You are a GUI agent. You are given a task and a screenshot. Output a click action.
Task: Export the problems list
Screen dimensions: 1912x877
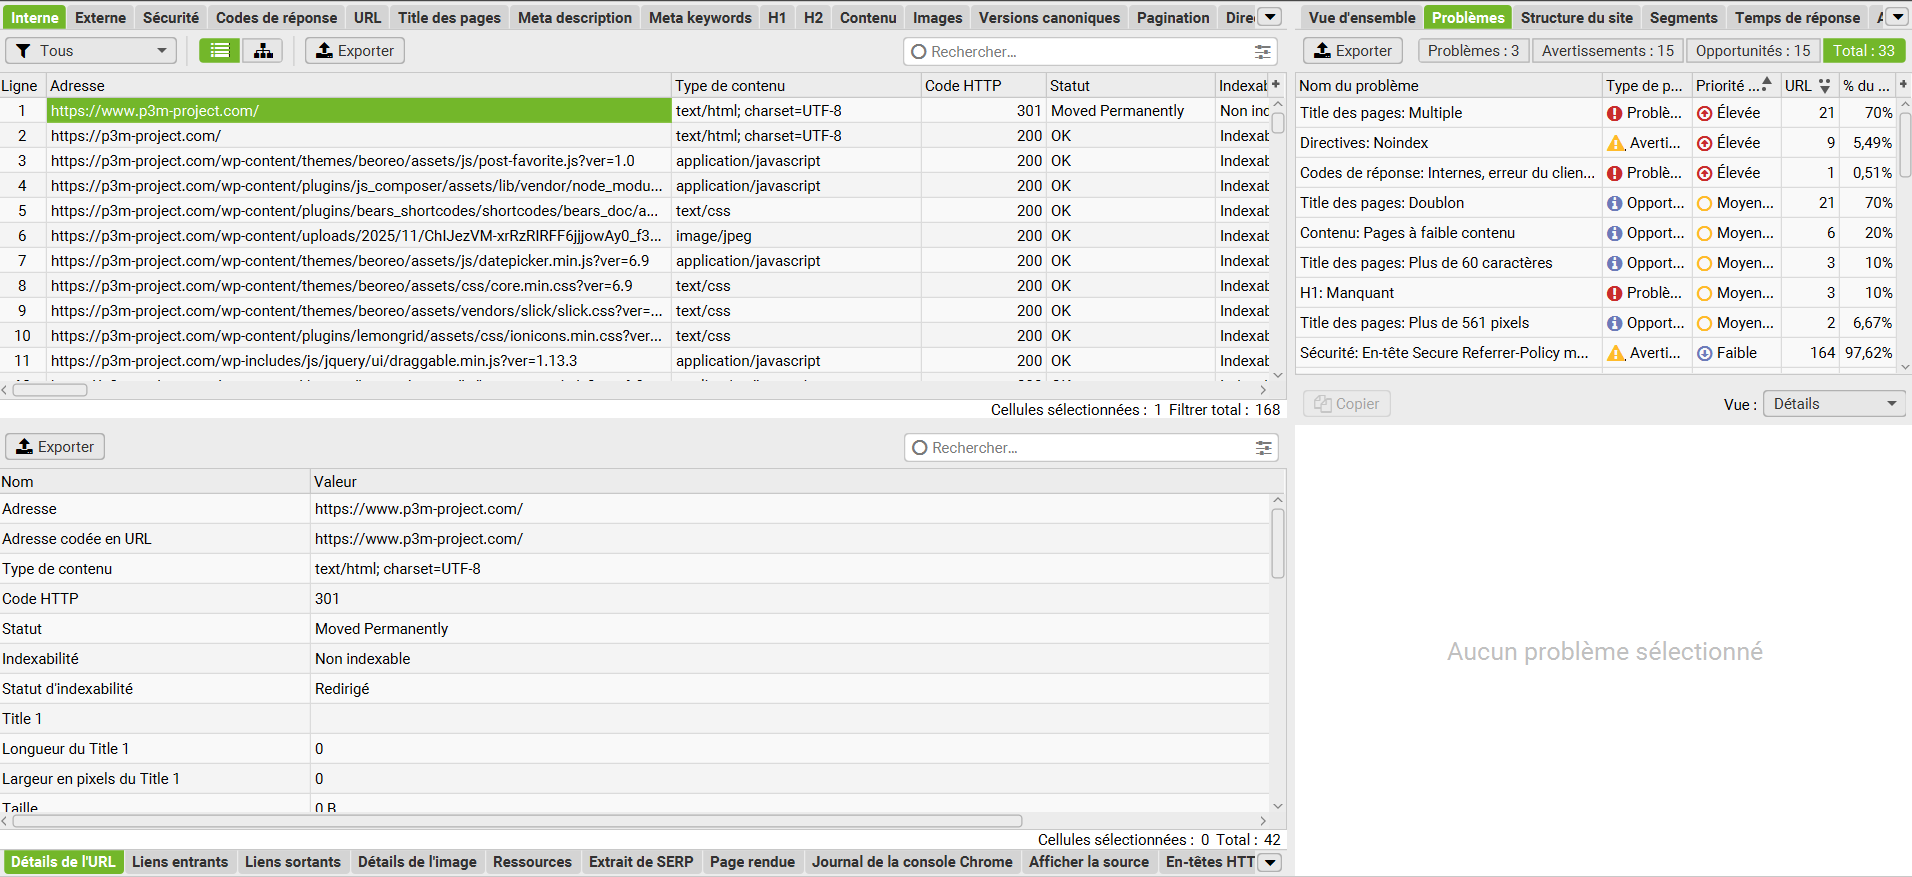pyautogui.click(x=1353, y=51)
